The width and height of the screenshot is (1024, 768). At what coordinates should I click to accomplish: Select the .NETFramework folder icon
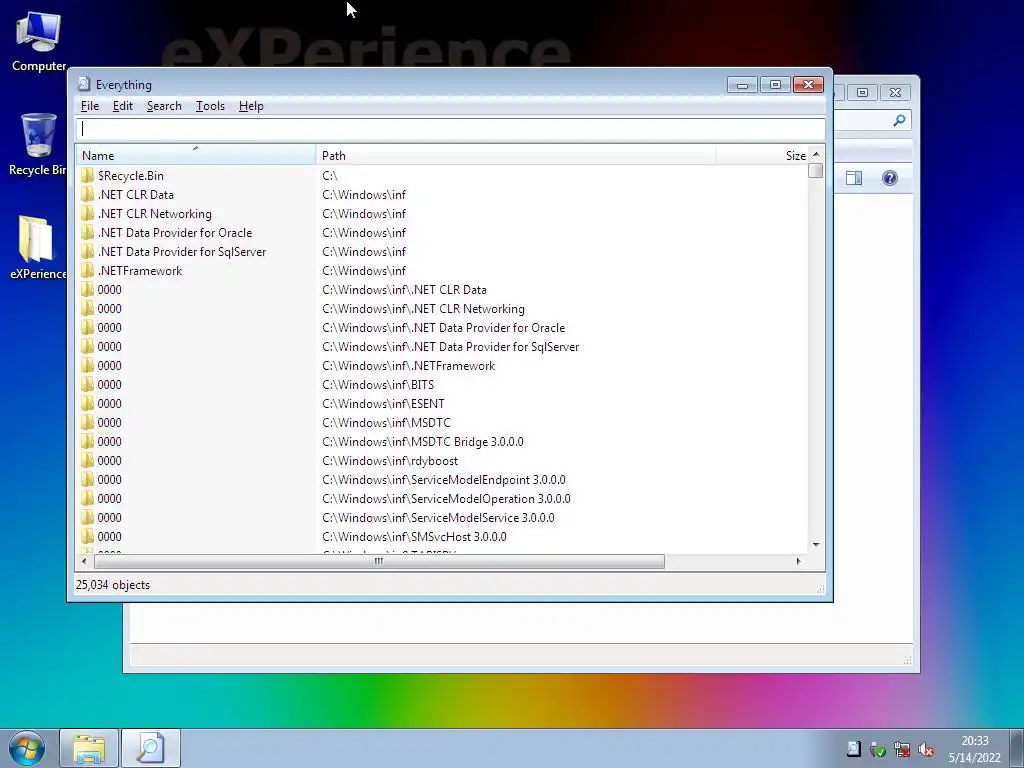(x=88, y=270)
